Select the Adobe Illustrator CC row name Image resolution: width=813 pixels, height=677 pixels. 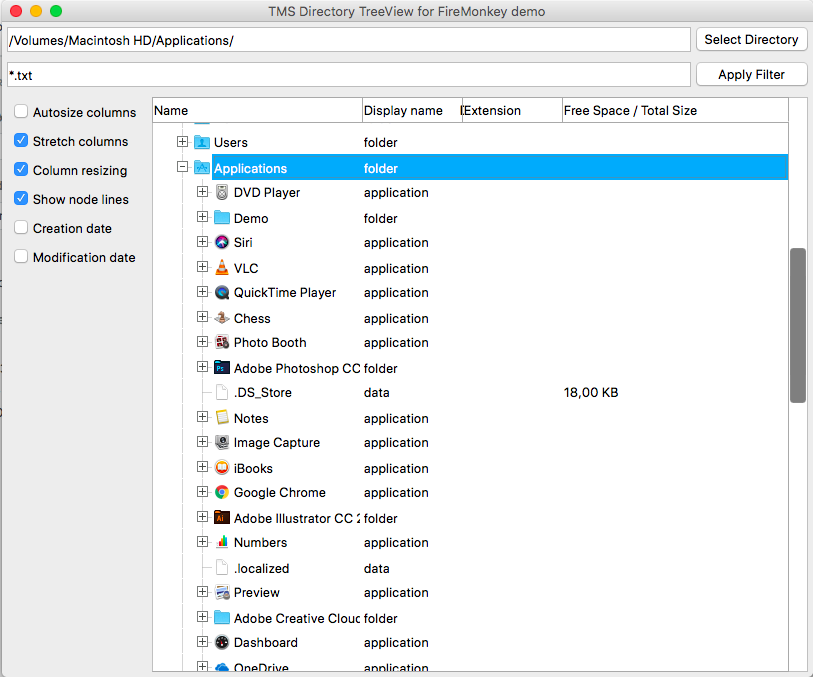(x=297, y=518)
